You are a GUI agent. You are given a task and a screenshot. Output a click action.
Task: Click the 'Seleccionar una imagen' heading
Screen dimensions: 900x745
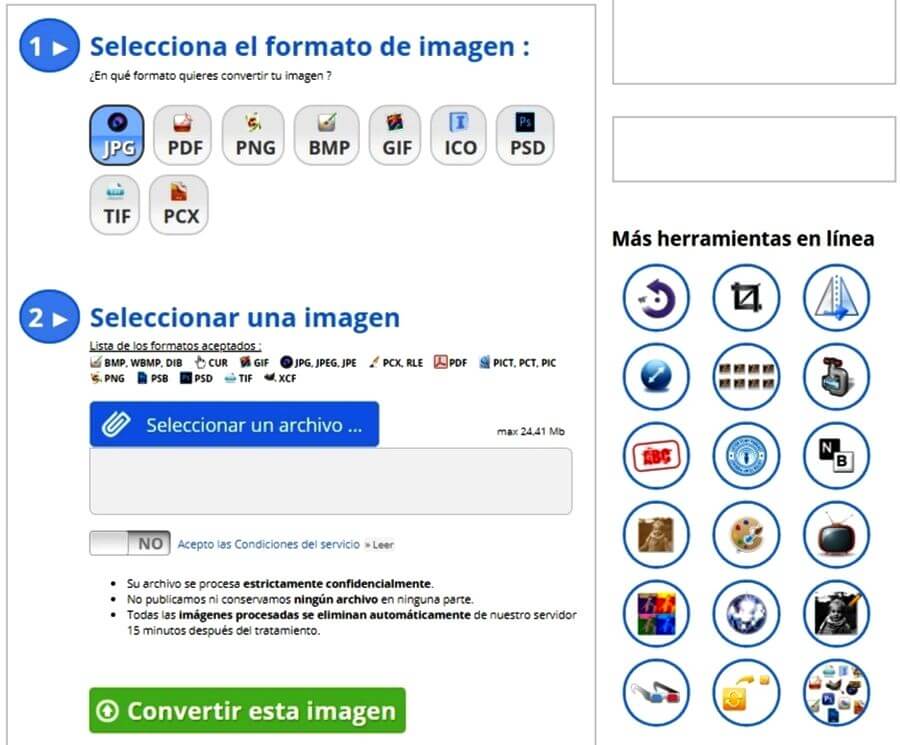coord(245,317)
